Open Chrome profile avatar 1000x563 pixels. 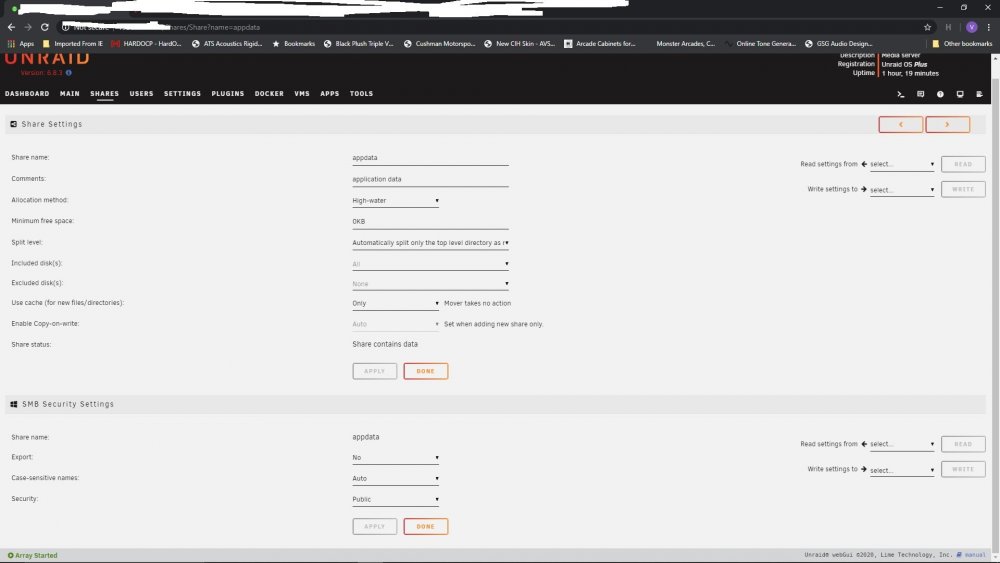(971, 27)
